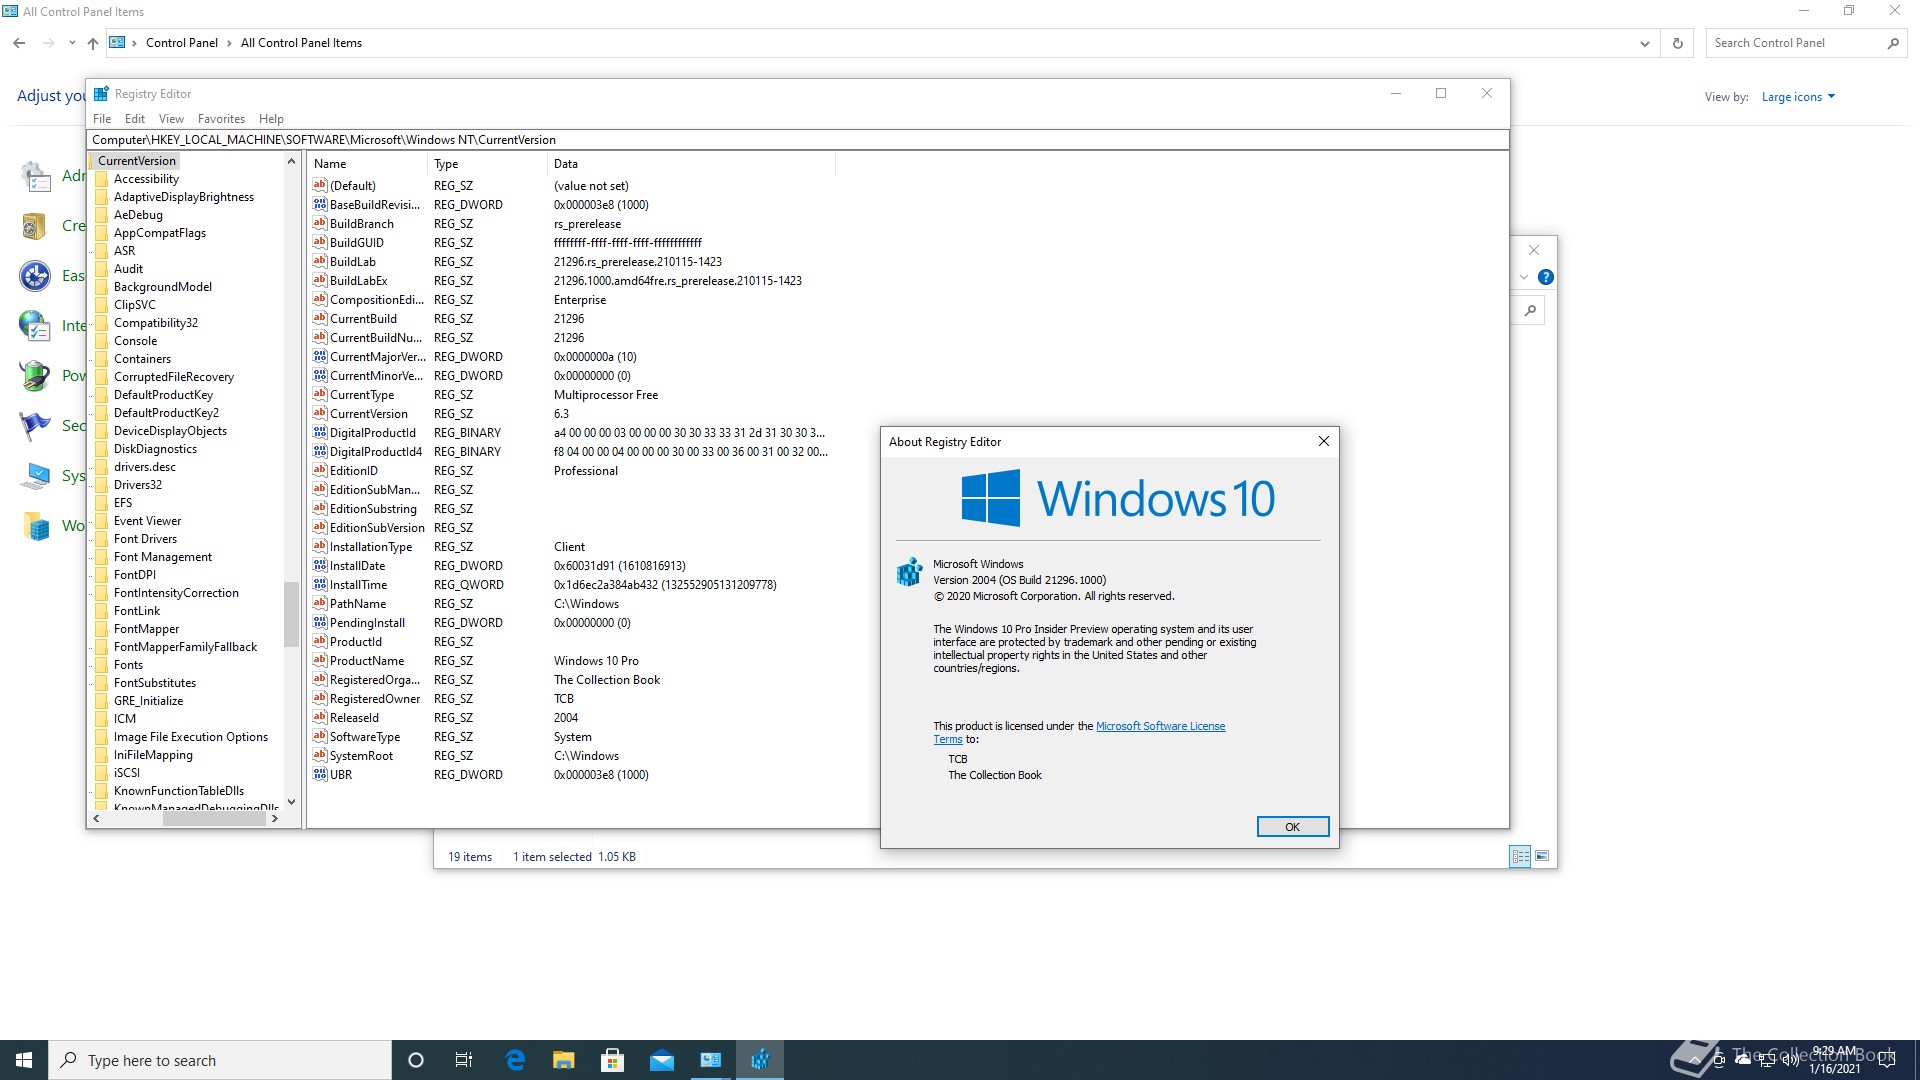Viewport: 1920px width, 1080px height.
Task: Open Mail app from taskbar
Action: 662,1060
